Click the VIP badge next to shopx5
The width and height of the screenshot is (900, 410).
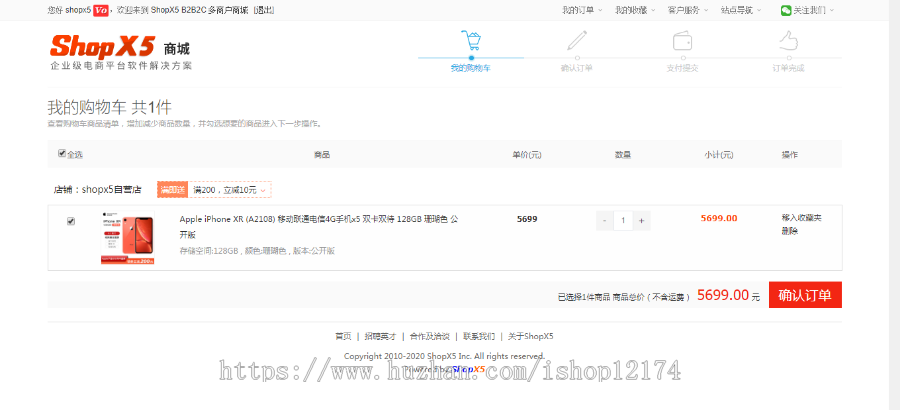tap(101, 10)
